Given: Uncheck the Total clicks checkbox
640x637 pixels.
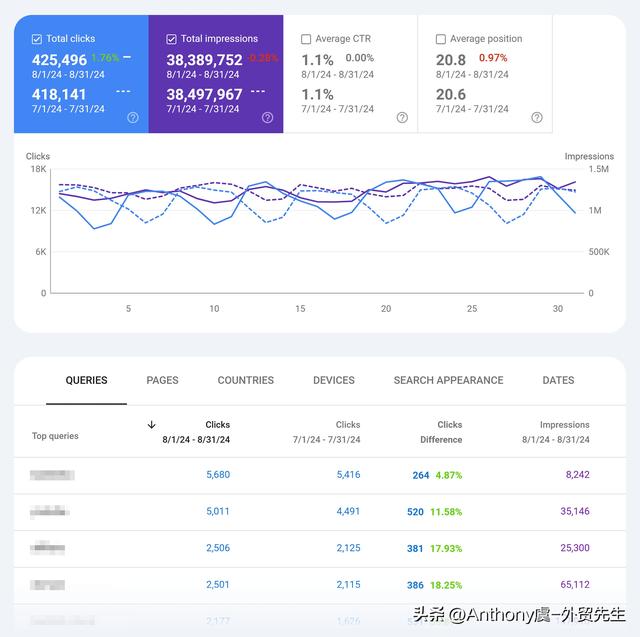Looking at the screenshot, I should (x=37, y=39).
